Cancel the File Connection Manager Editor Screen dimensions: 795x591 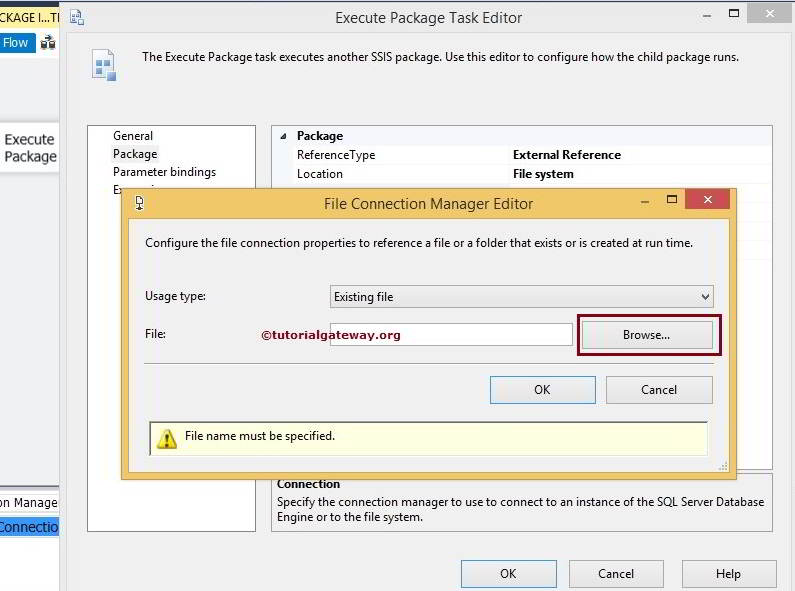click(659, 390)
